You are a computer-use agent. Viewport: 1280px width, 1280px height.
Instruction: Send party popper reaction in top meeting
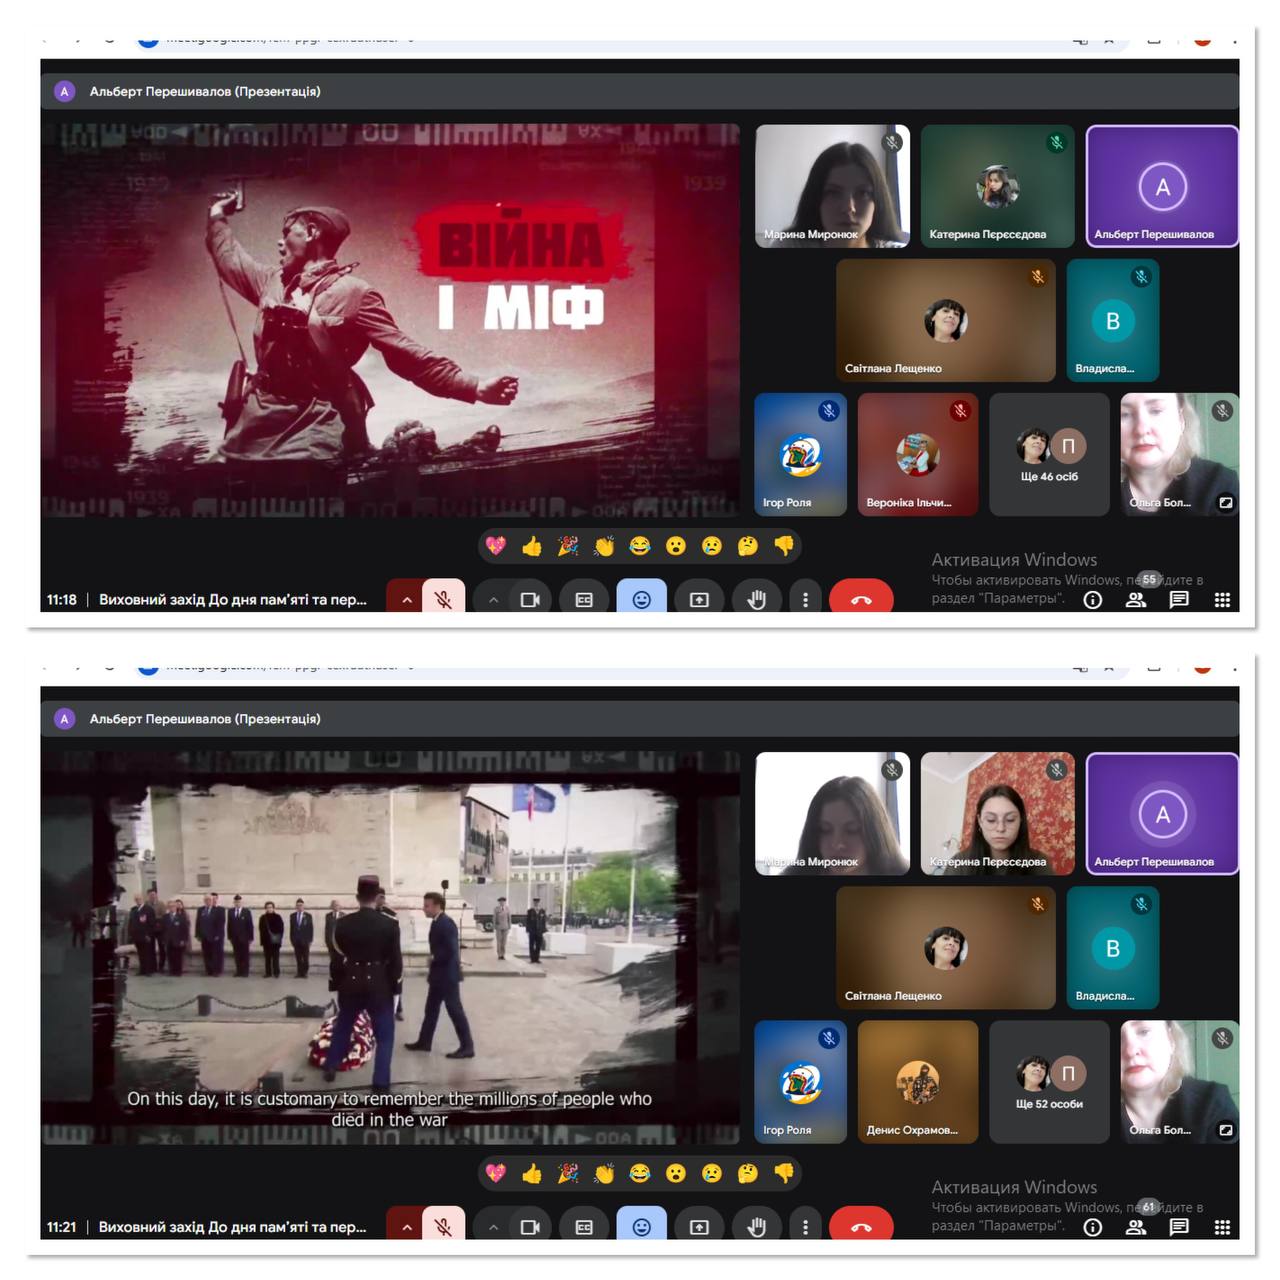pos(568,546)
